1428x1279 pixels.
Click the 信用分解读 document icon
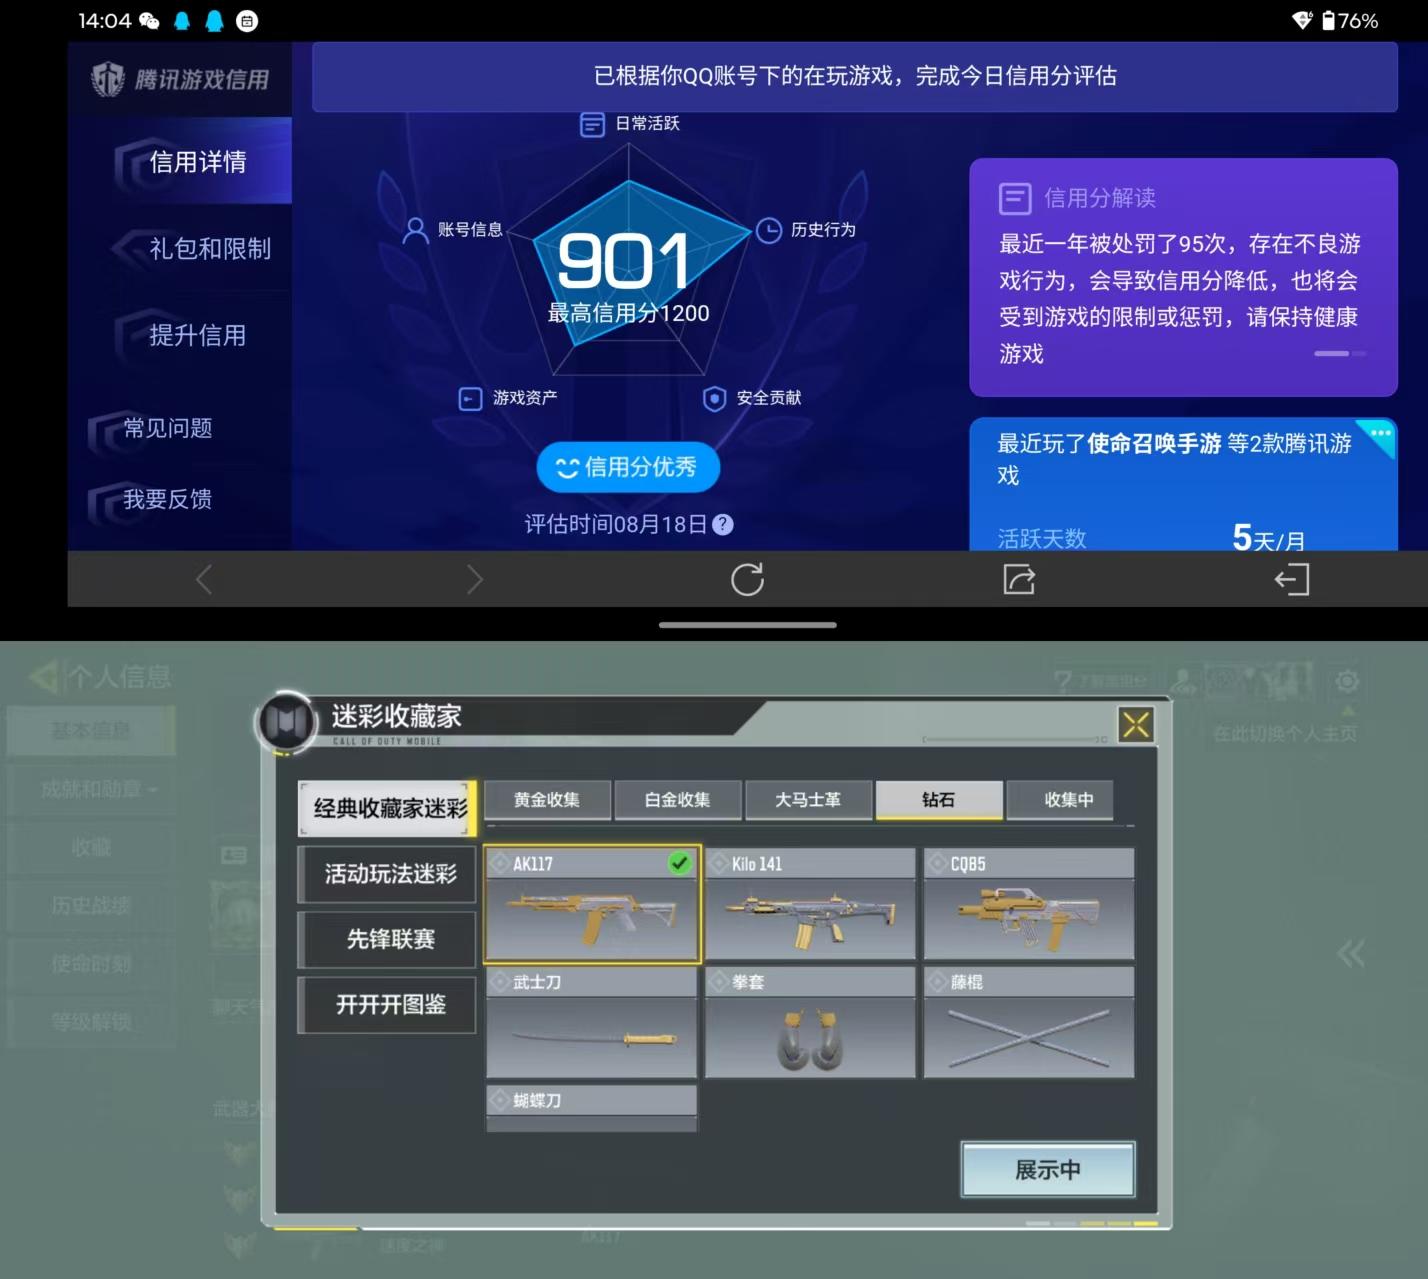pos(1015,198)
